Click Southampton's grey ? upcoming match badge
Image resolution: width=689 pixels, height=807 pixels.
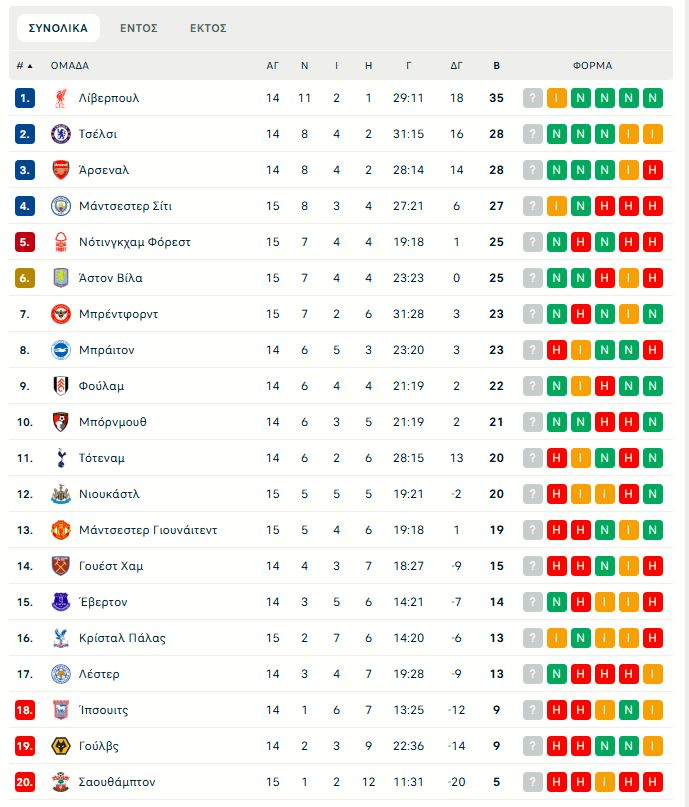pos(533,782)
